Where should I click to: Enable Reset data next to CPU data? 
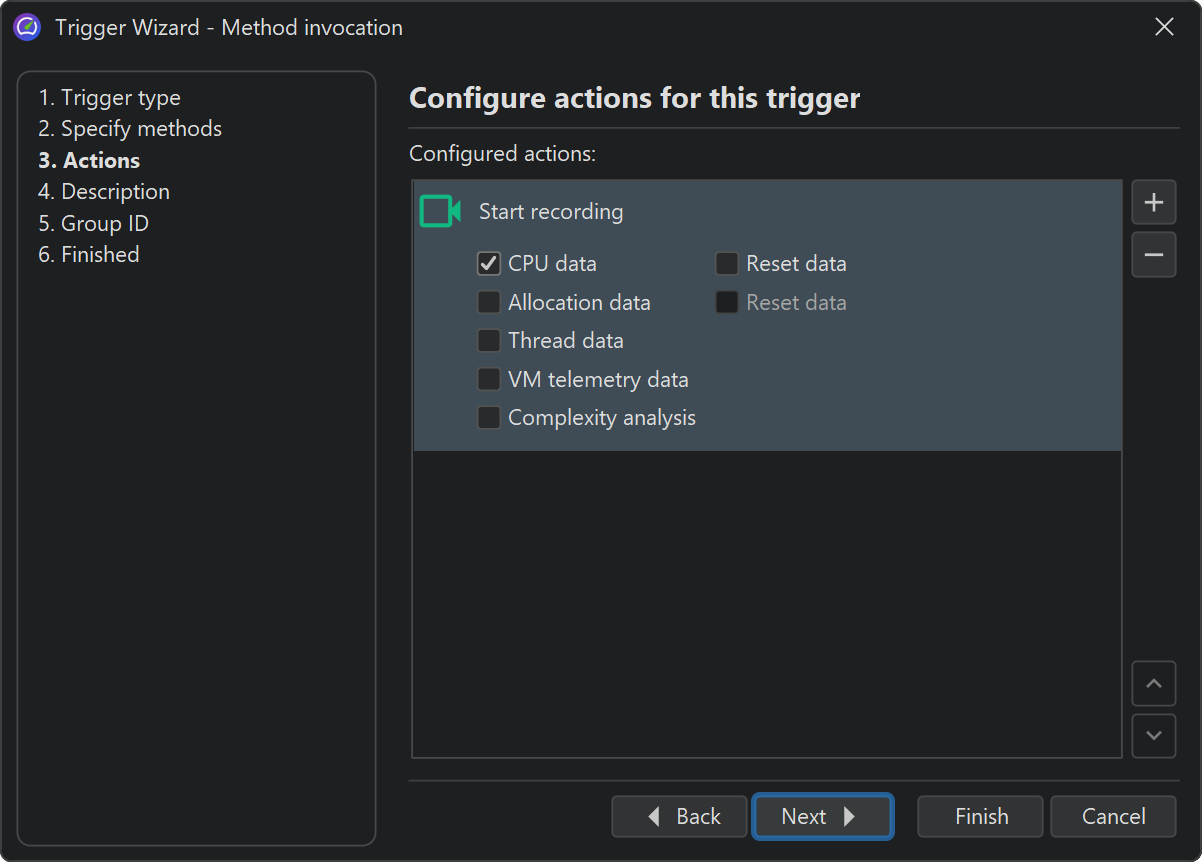click(x=727, y=264)
